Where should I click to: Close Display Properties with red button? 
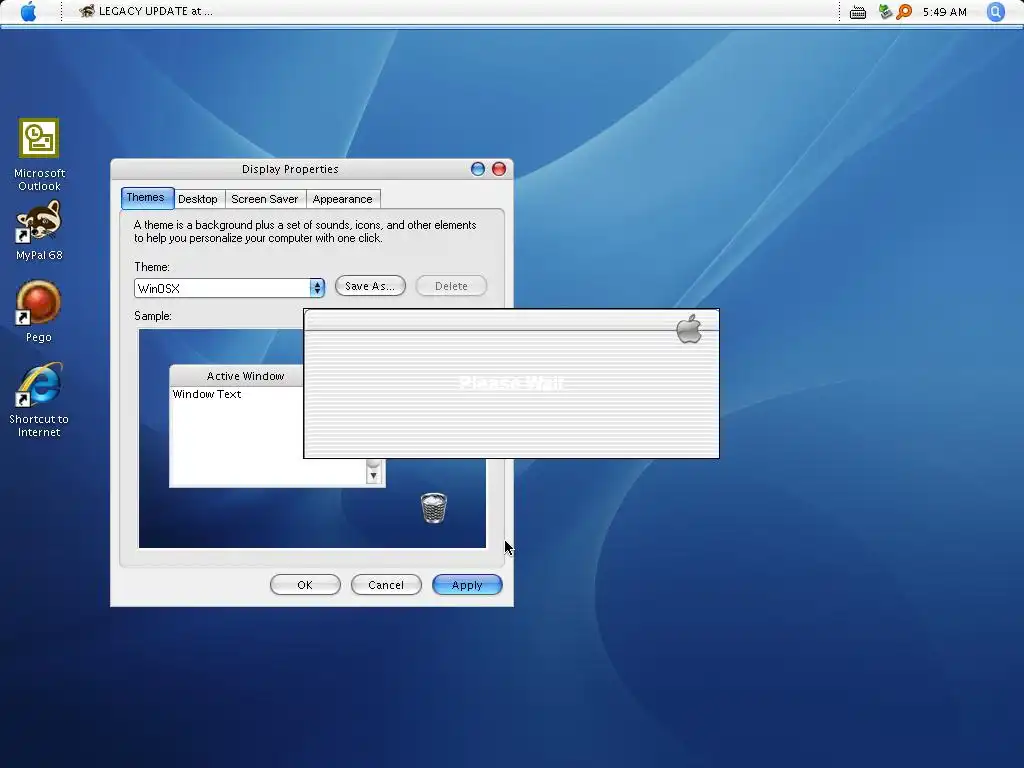point(499,169)
